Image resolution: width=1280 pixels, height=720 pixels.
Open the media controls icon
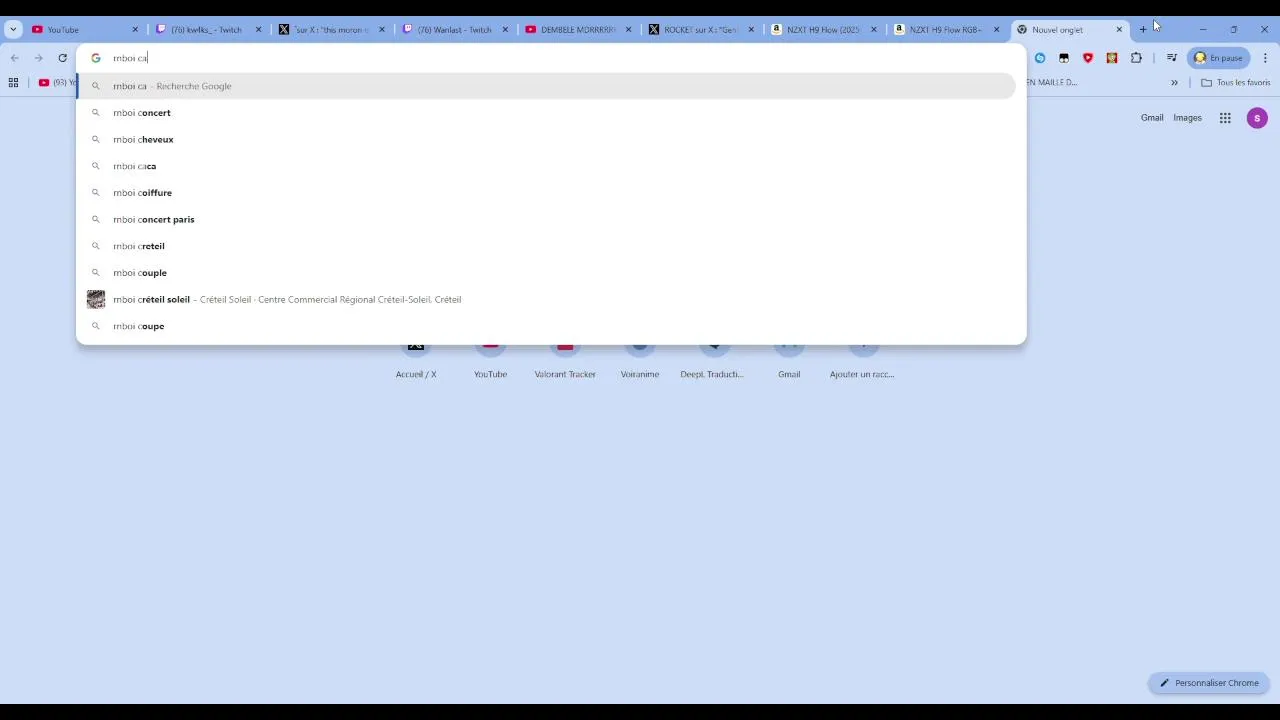coord(1171,58)
